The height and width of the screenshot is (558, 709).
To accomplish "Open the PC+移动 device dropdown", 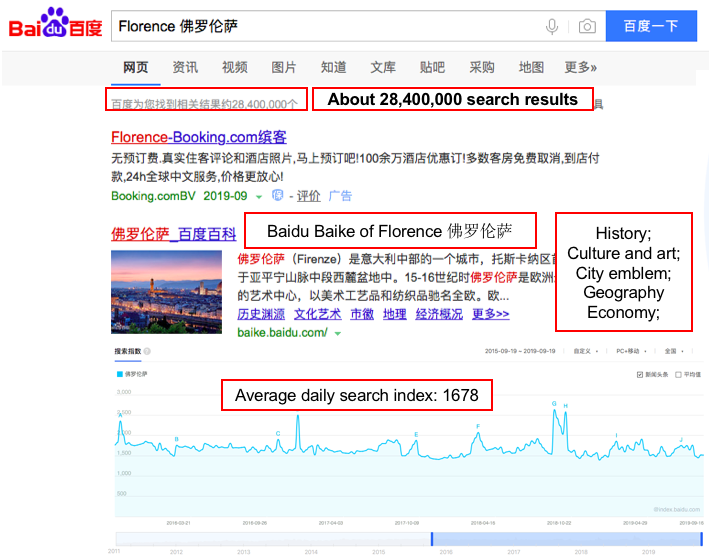I will 631,351.
